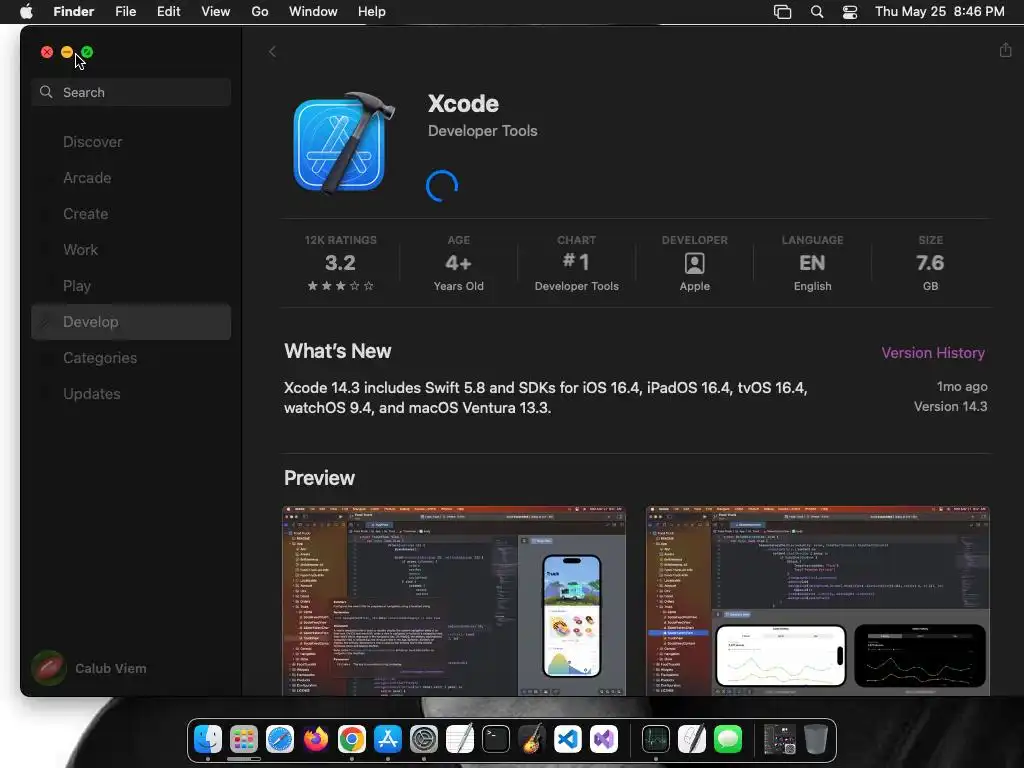
Task: Open the Window menu
Action: (x=313, y=12)
